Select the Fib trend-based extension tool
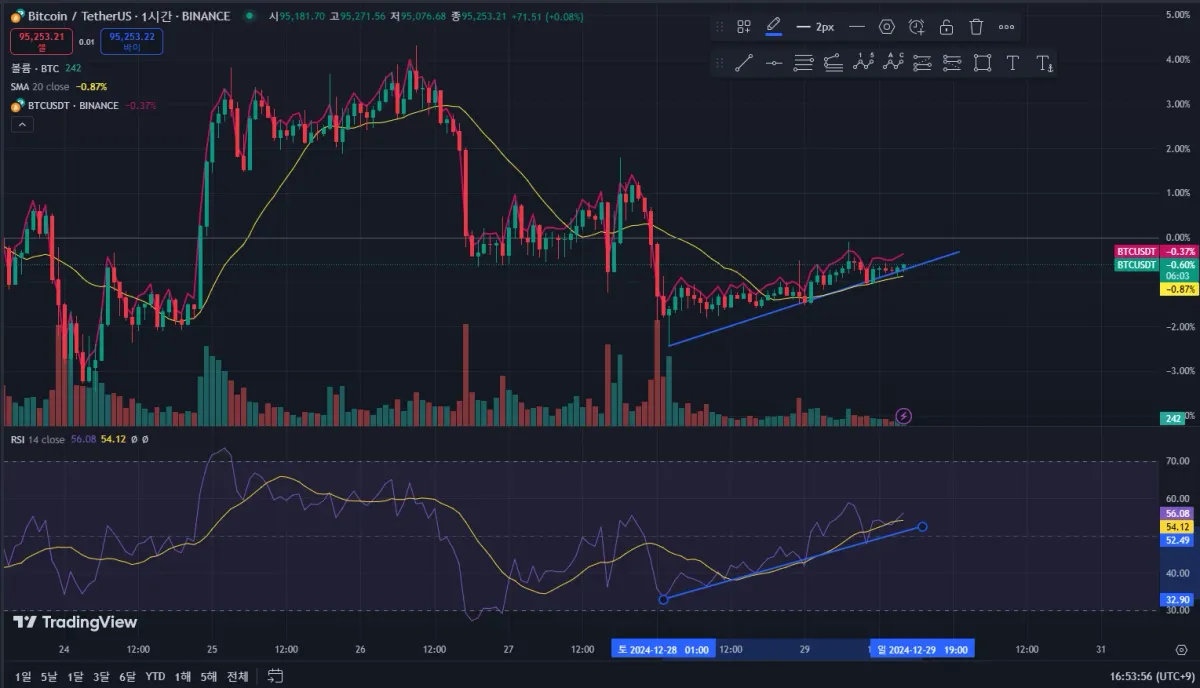This screenshot has width=1200, height=688. coord(833,63)
